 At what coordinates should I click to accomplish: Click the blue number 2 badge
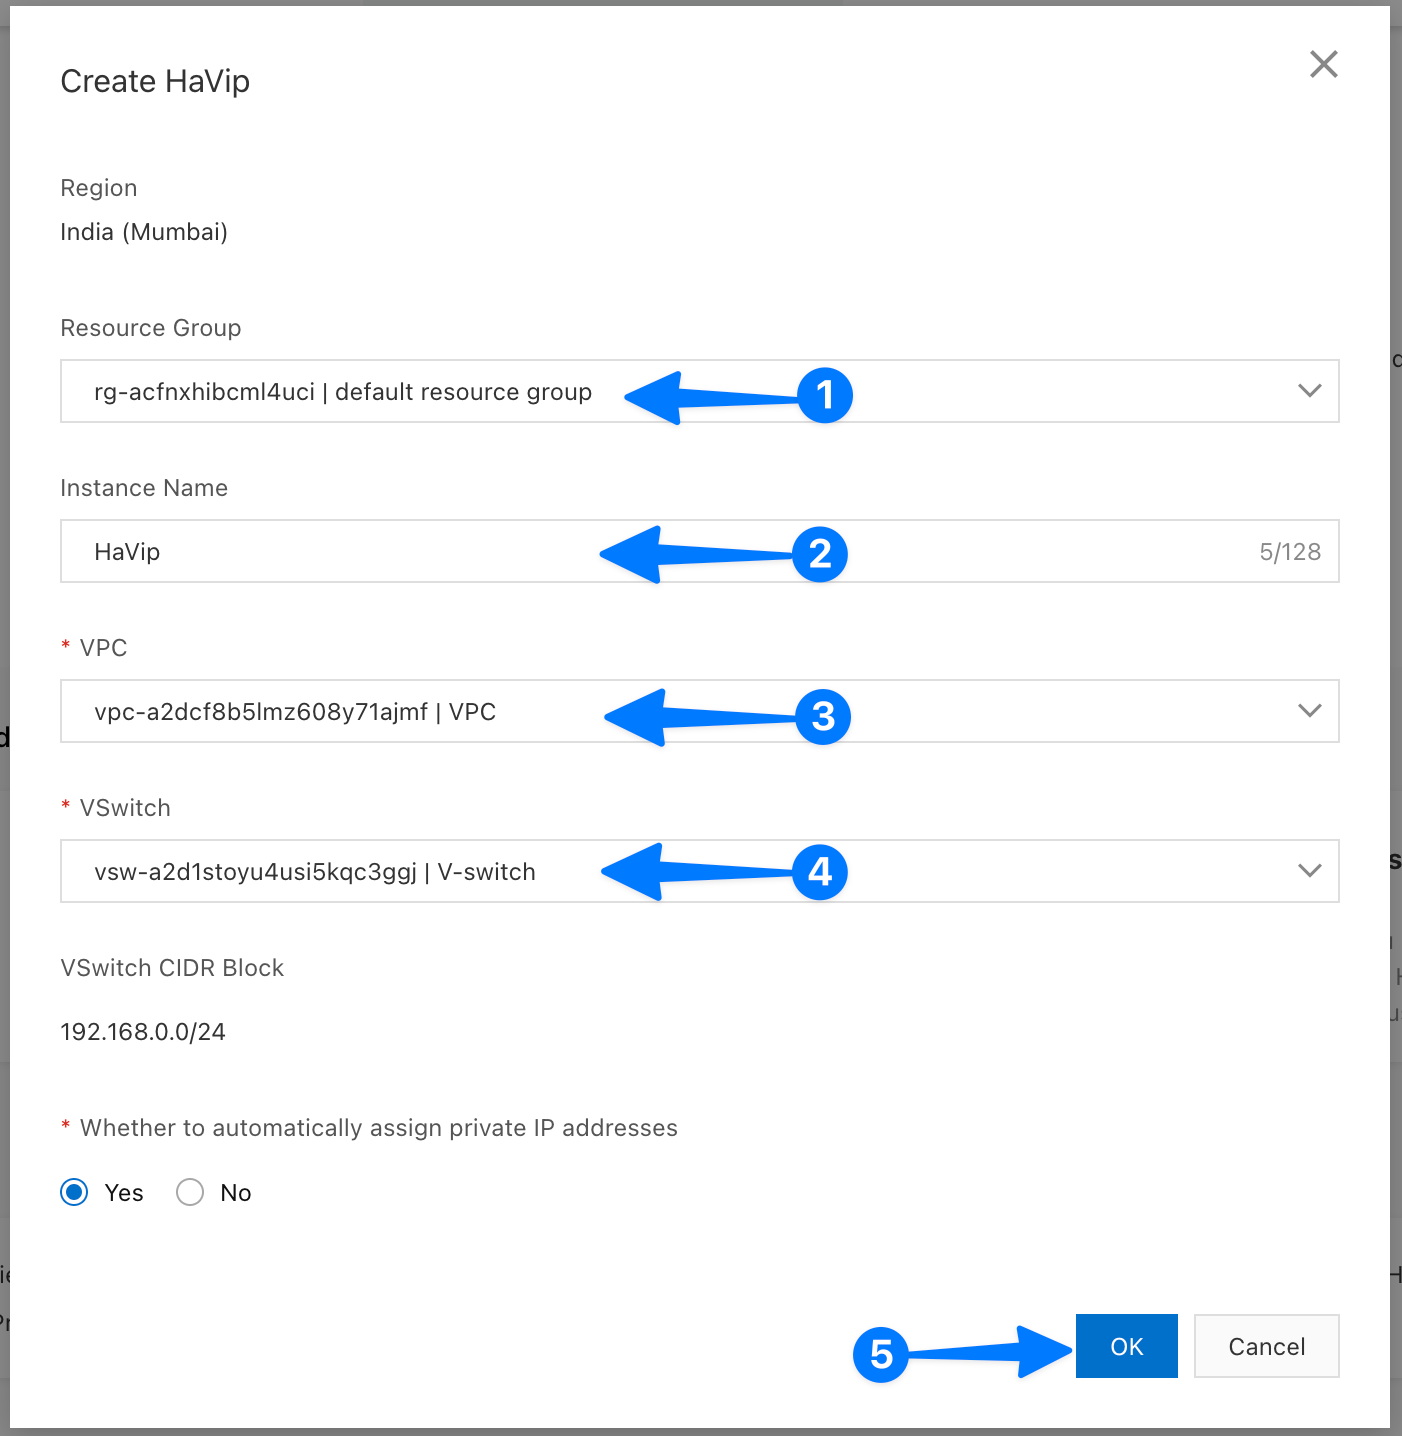tap(820, 554)
